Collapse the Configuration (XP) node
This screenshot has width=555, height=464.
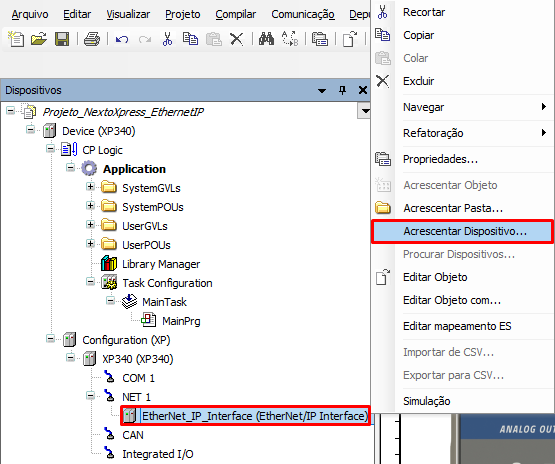(x=51, y=339)
